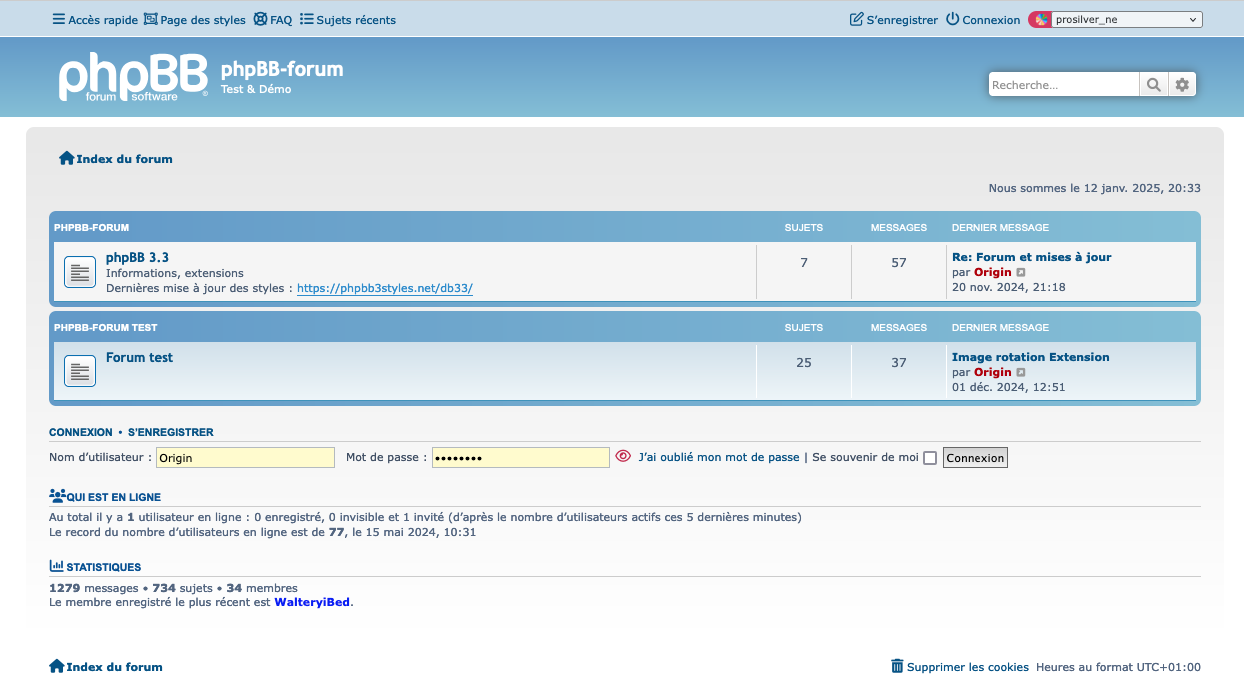Image resolution: width=1244 pixels, height=686 pixels.
Task: Open the FAQ menu item
Action: click(x=273, y=20)
